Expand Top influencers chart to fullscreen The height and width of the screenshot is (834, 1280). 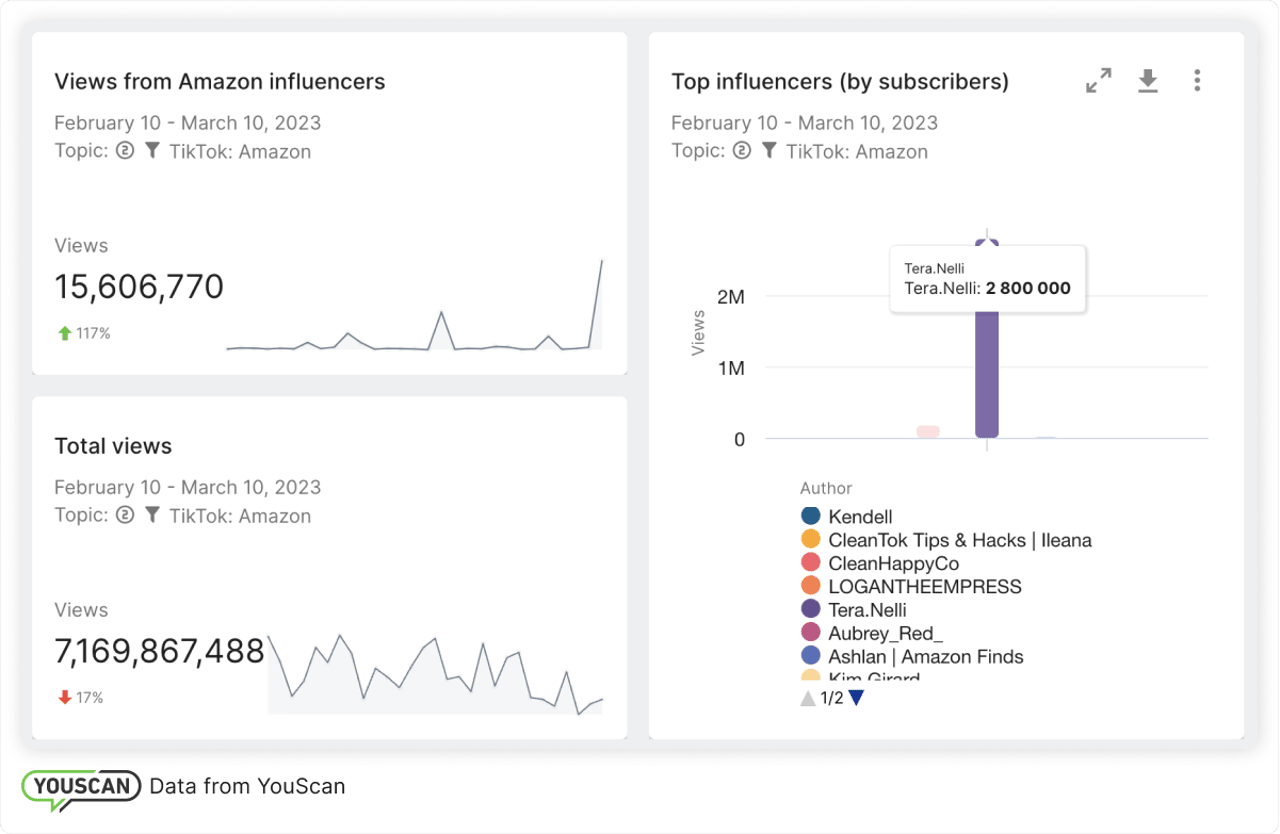(x=1098, y=80)
